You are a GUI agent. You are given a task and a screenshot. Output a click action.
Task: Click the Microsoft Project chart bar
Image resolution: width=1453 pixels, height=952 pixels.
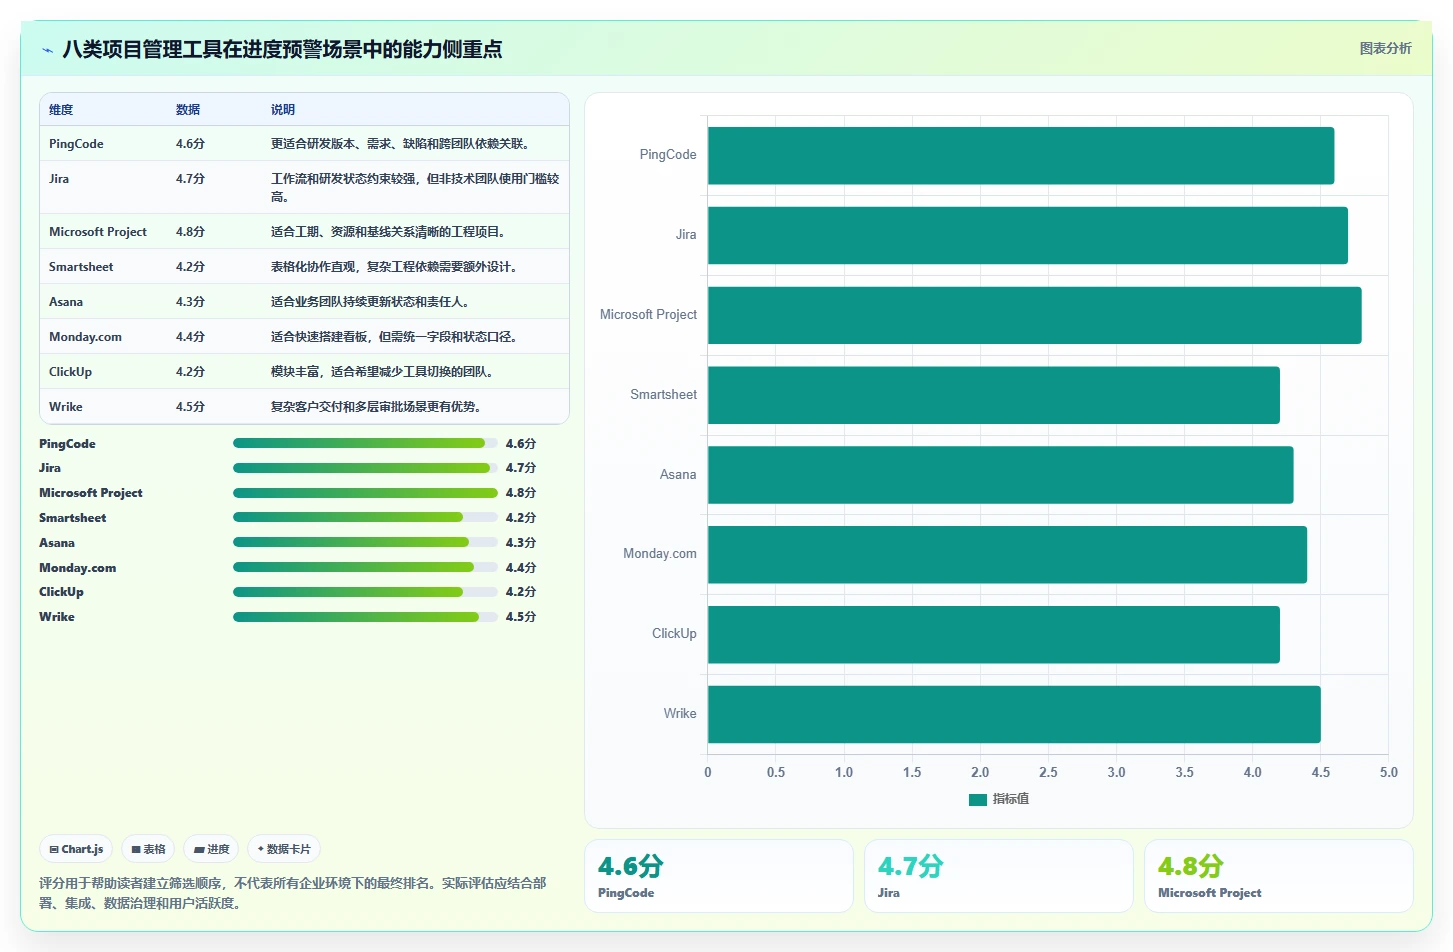pyautogui.click(x=1035, y=315)
